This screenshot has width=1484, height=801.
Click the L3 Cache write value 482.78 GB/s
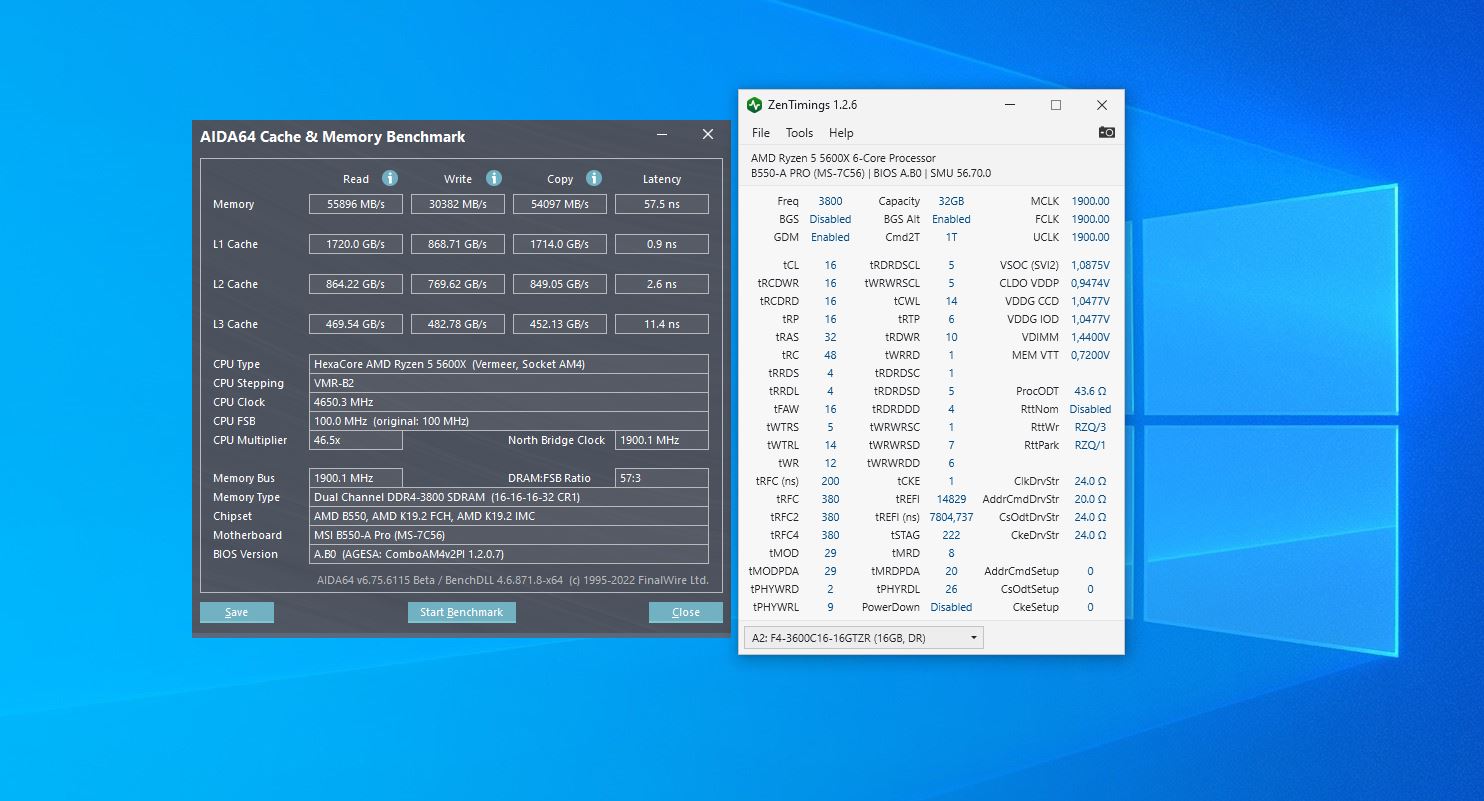click(x=458, y=324)
